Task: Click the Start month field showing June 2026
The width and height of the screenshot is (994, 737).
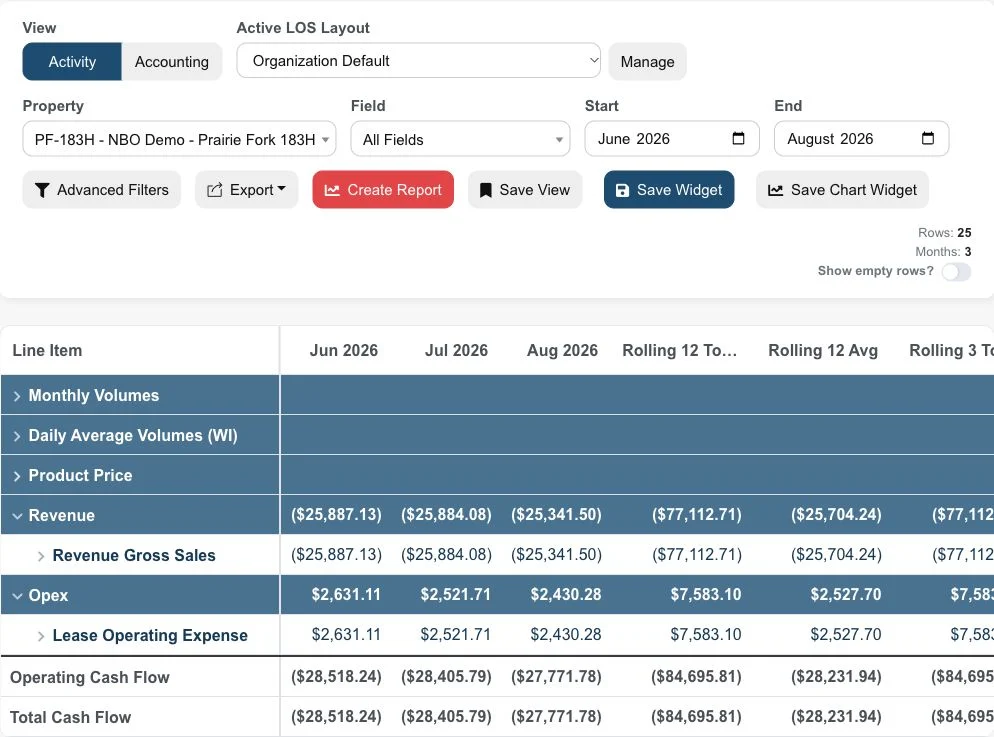Action: pos(672,138)
